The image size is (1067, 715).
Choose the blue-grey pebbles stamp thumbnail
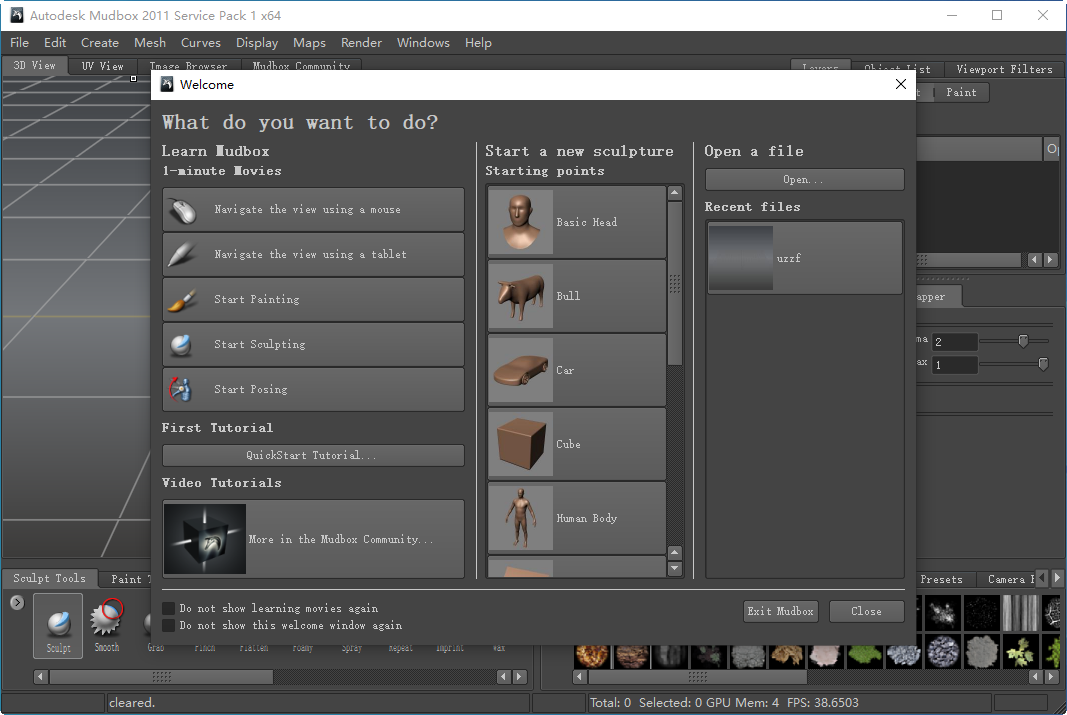click(x=943, y=652)
